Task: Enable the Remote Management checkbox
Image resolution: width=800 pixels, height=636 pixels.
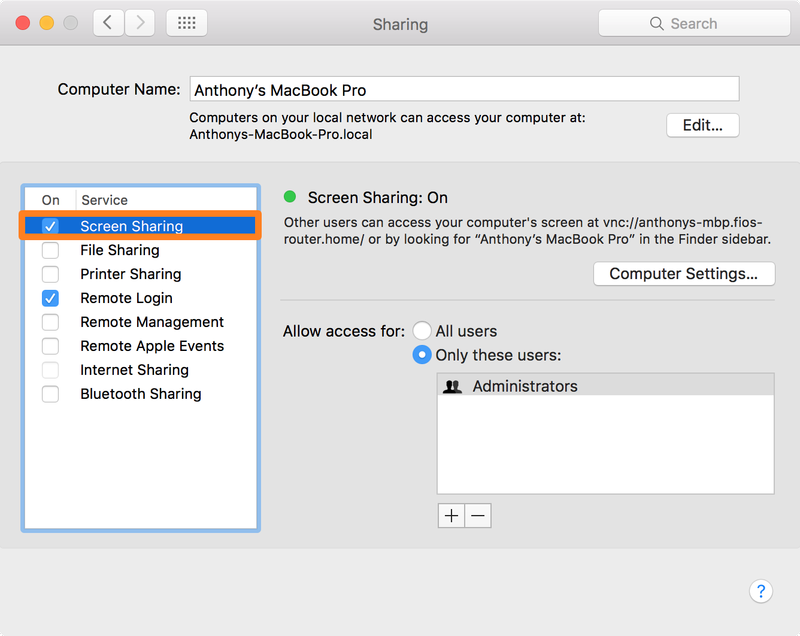Action: (x=50, y=322)
